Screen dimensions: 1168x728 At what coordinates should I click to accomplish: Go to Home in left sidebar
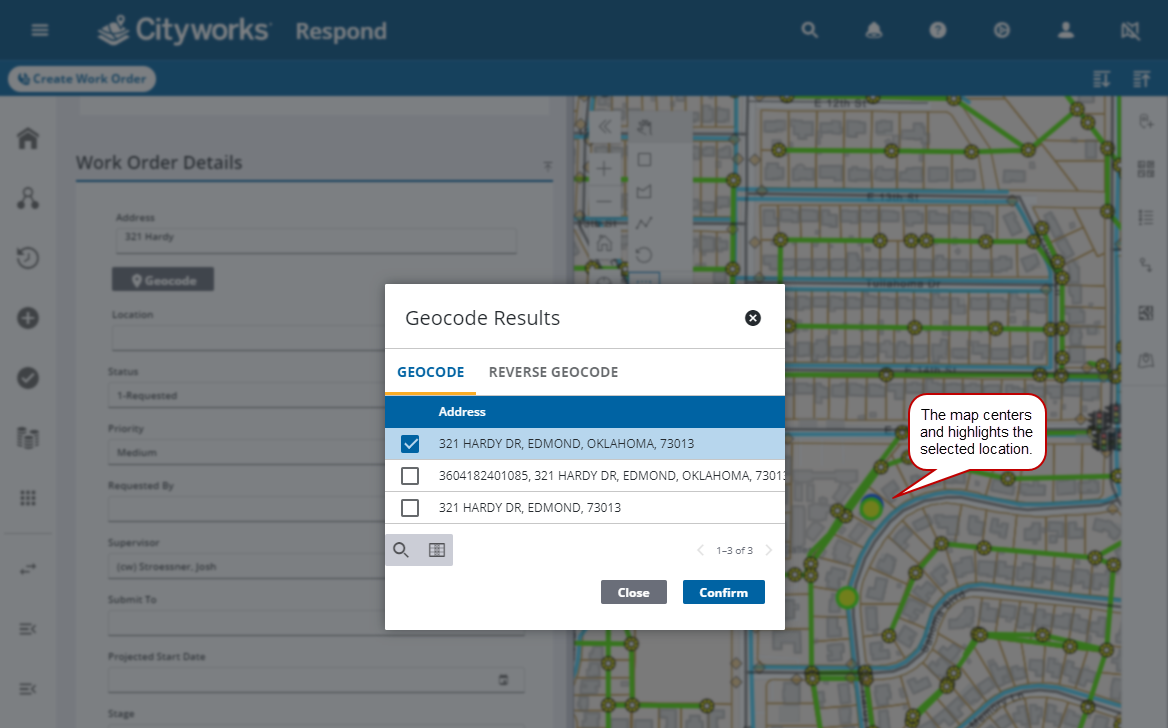tap(28, 139)
